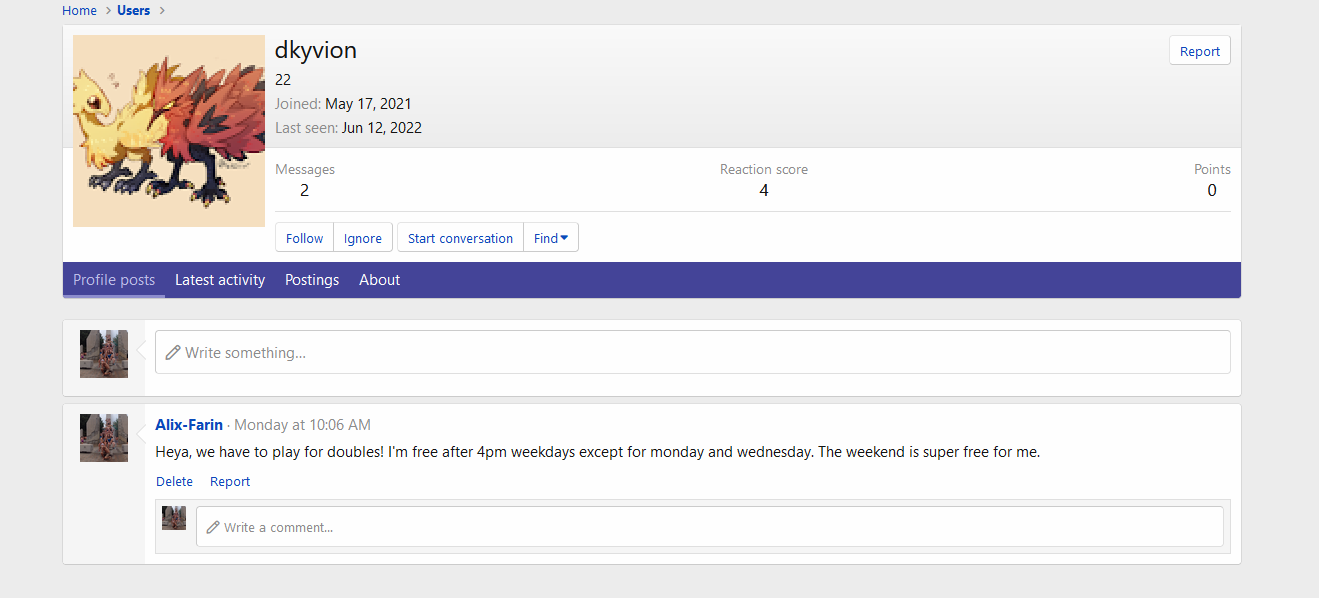Click the Write something input field
The image size is (1319, 598).
click(693, 352)
